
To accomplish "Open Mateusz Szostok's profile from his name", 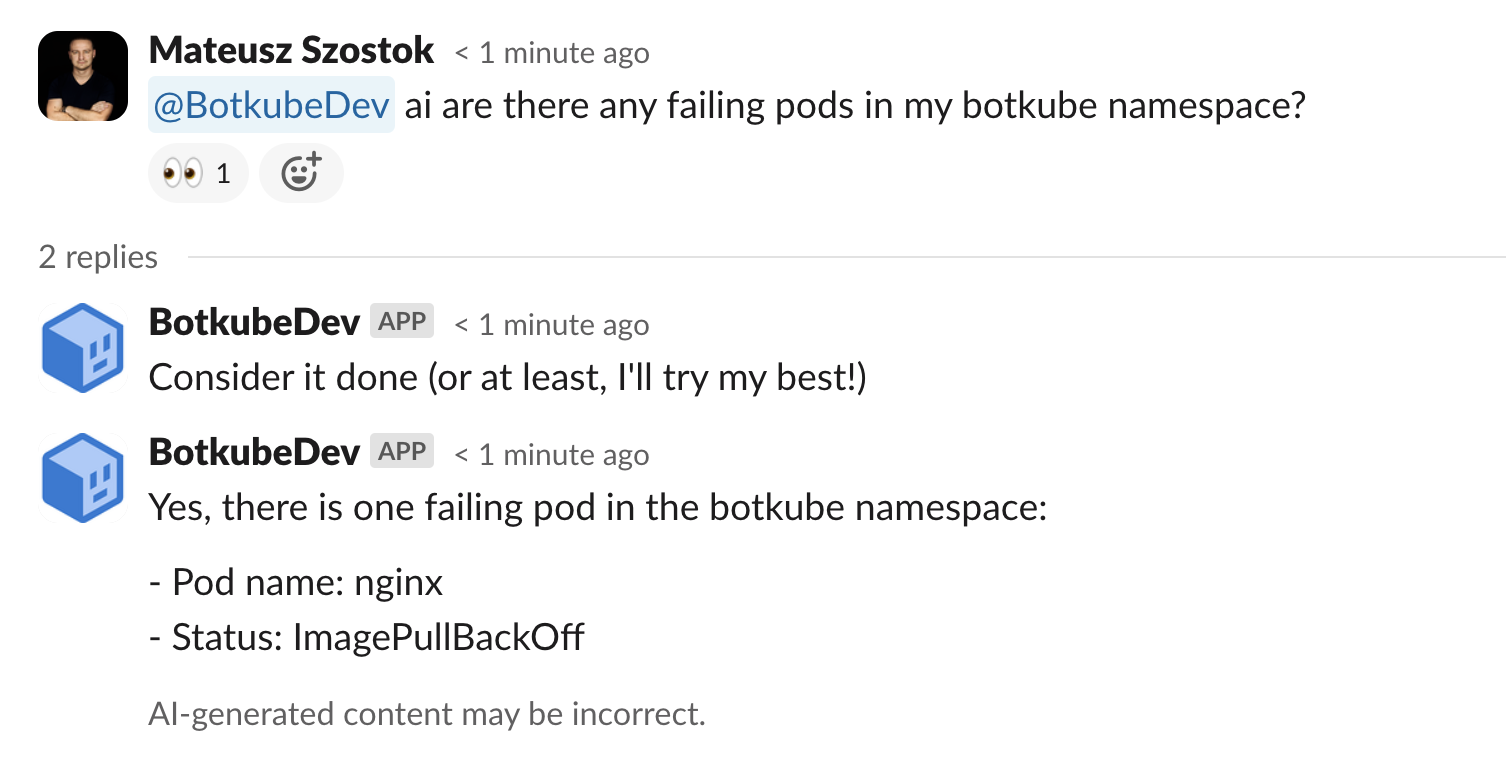I will point(290,49).
